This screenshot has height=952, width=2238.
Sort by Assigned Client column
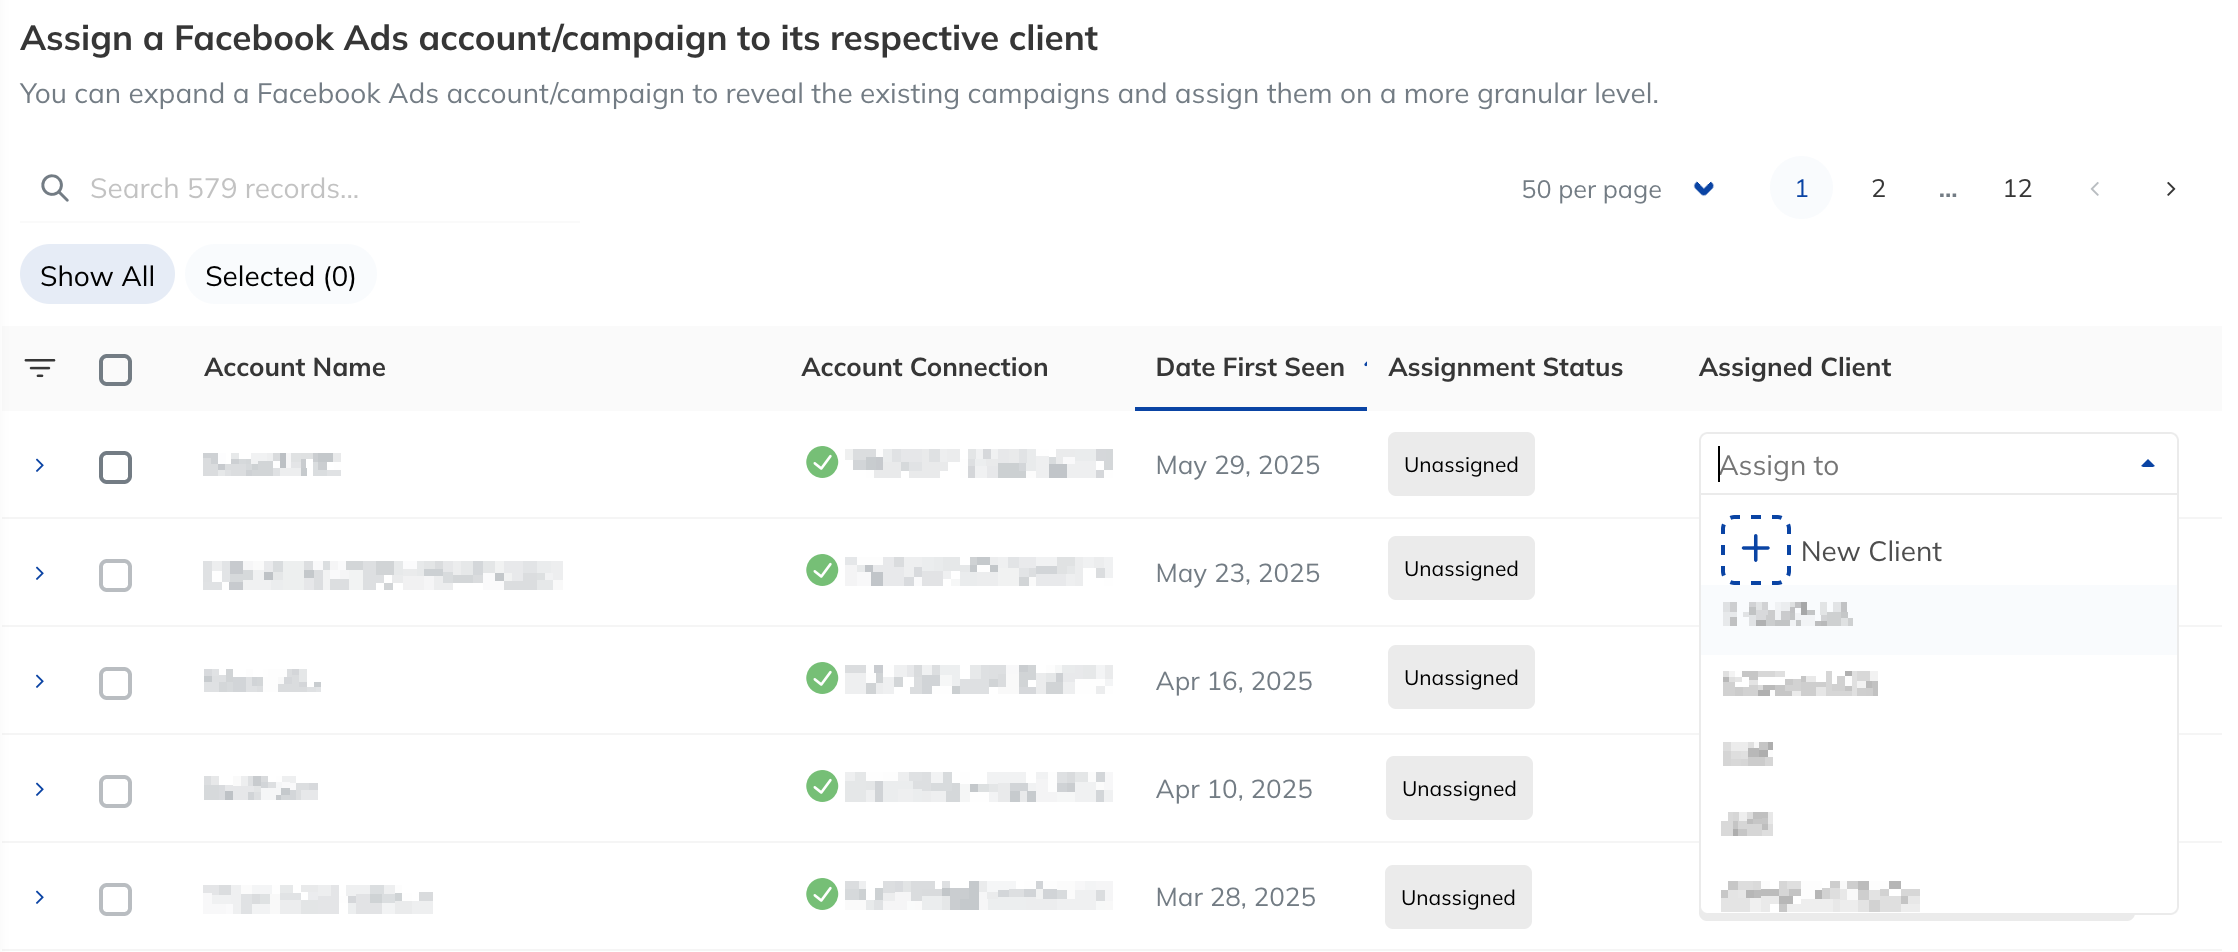click(1795, 367)
